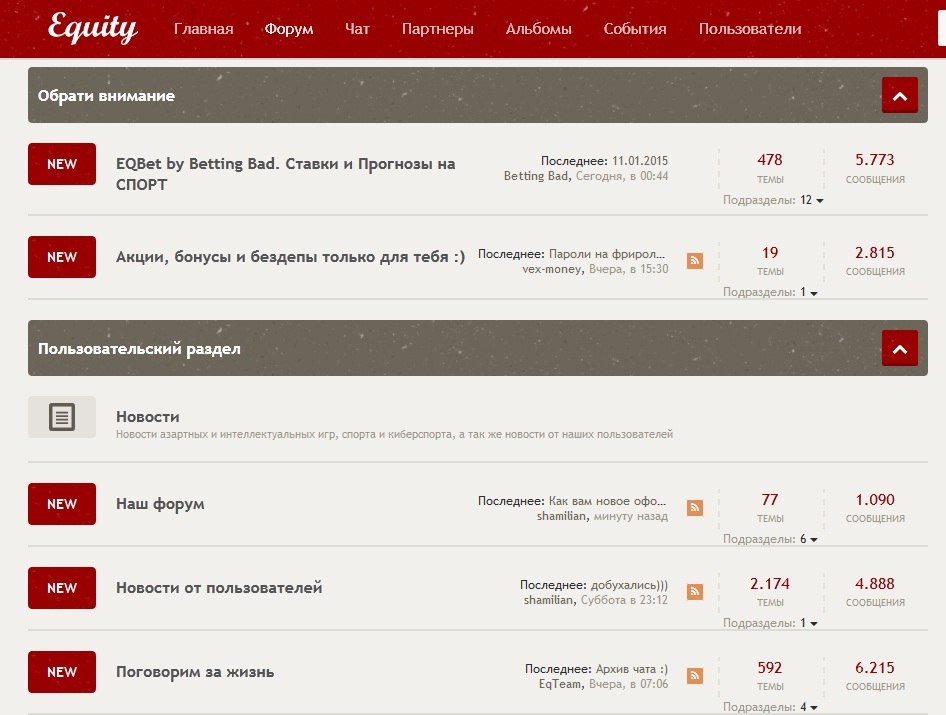Image resolution: width=946 pixels, height=715 pixels.
Task: Open the Пользователи navigation item
Action: [x=749, y=29]
